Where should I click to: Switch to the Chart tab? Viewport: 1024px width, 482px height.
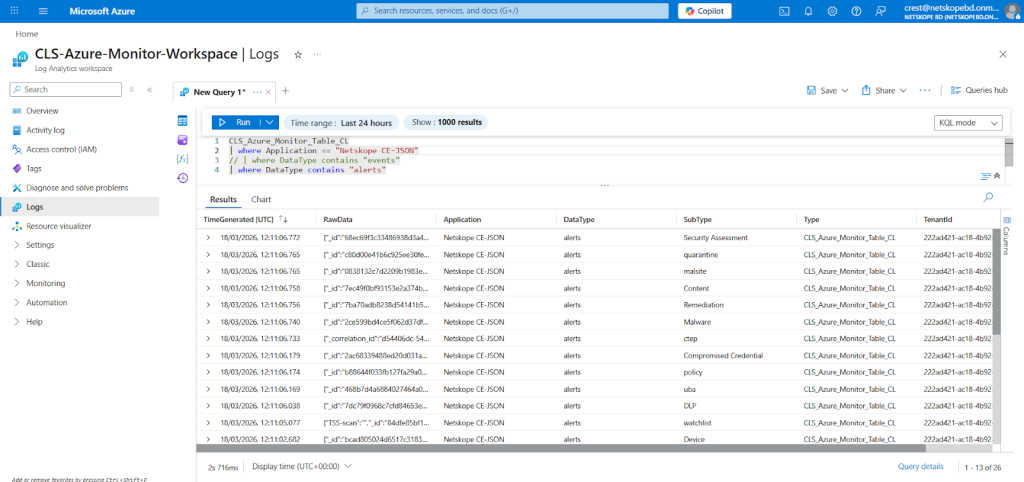pos(261,199)
